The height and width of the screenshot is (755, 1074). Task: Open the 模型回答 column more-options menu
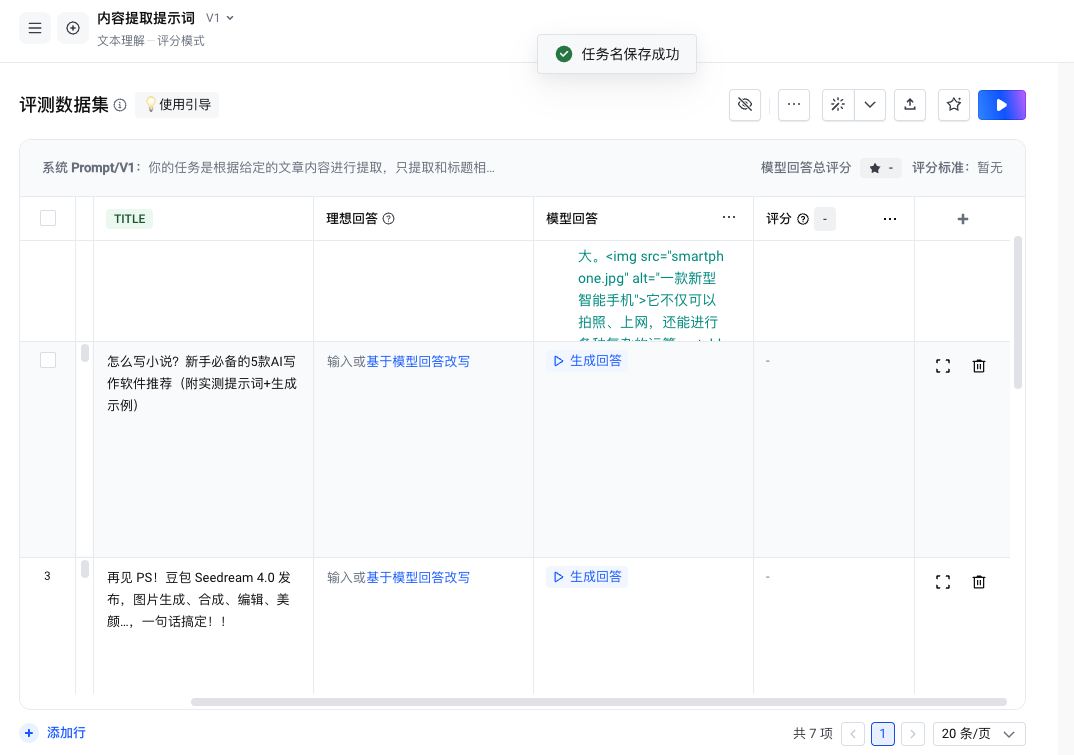(x=729, y=218)
